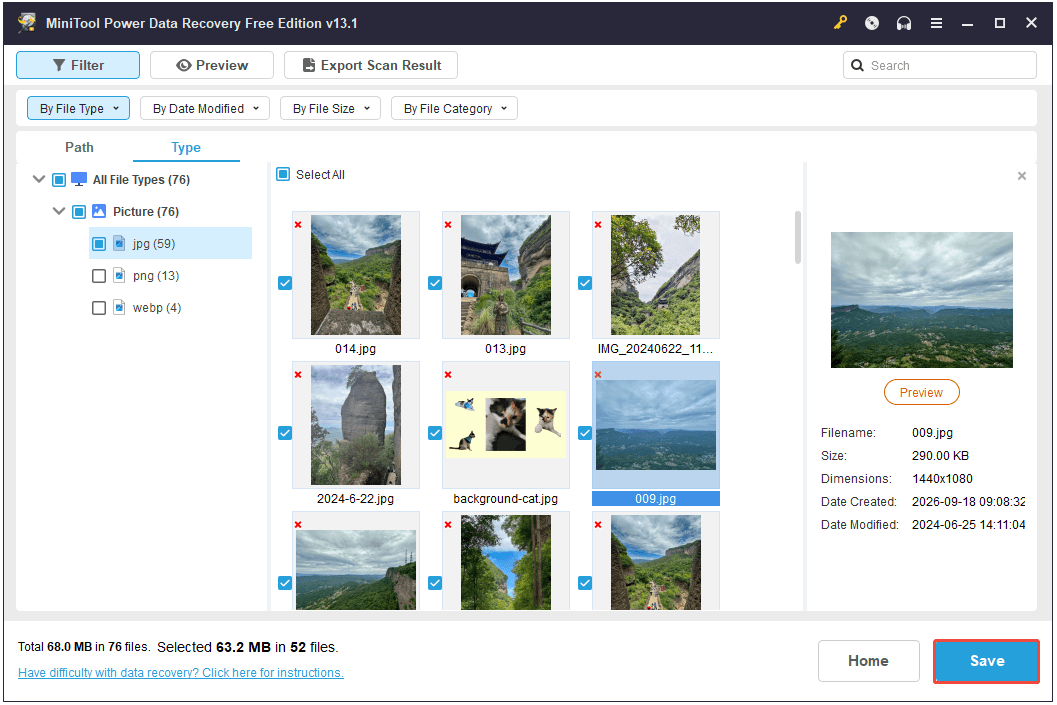Click the key register icon in title bar

coord(840,23)
